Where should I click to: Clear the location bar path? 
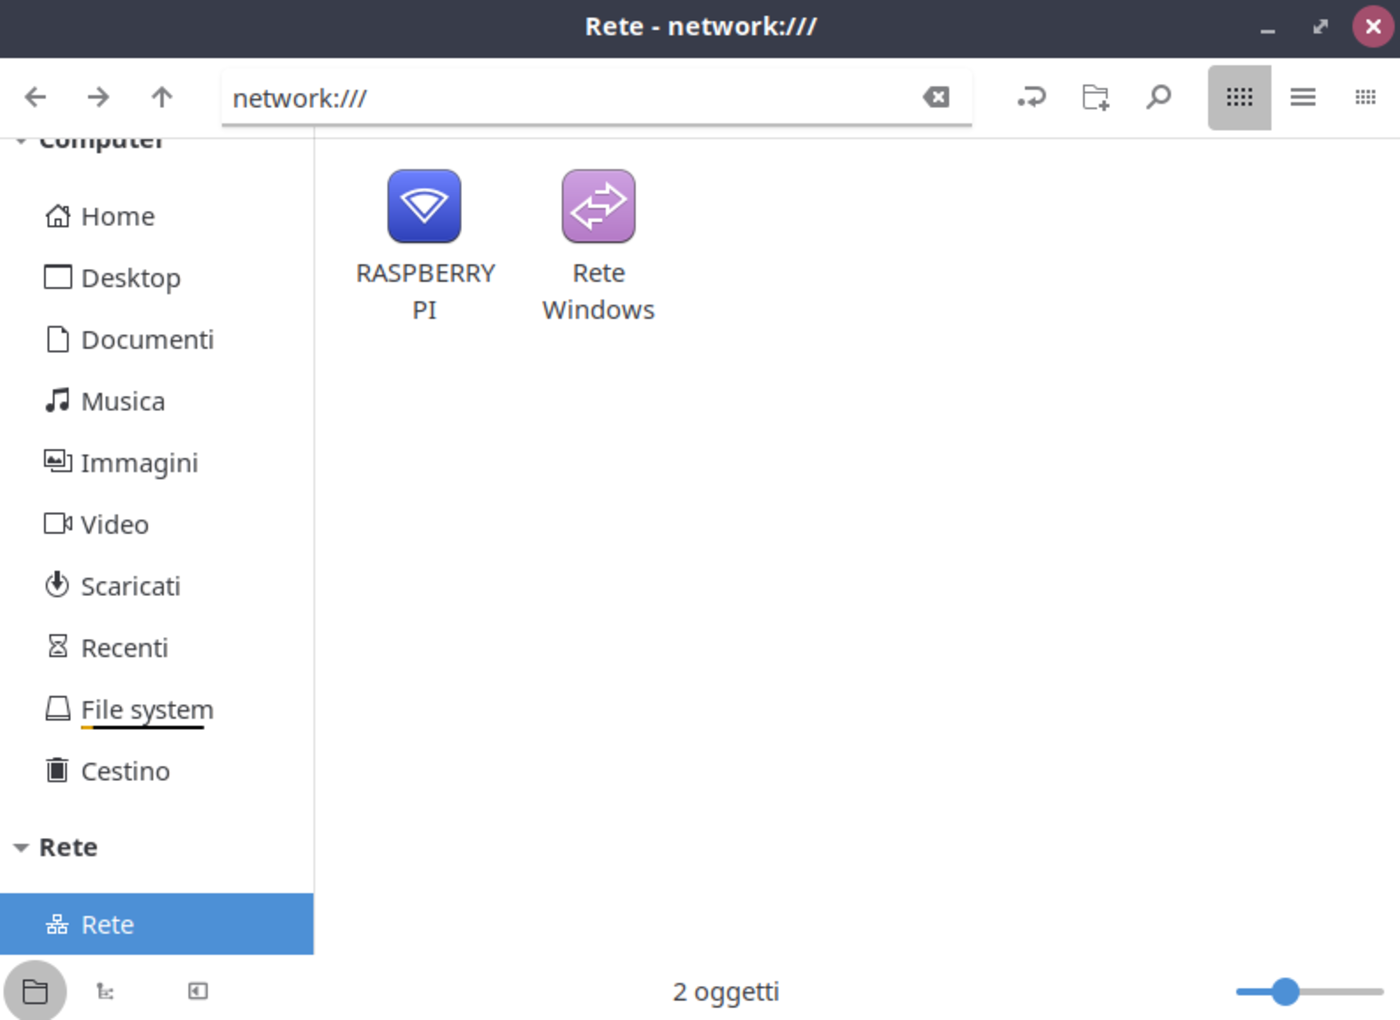tap(936, 96)
